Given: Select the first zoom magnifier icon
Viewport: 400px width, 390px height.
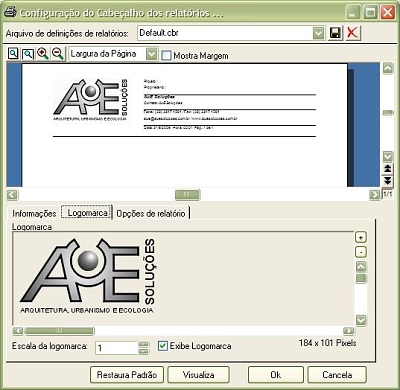Looking at the screenshot, I should pos(13,54).
